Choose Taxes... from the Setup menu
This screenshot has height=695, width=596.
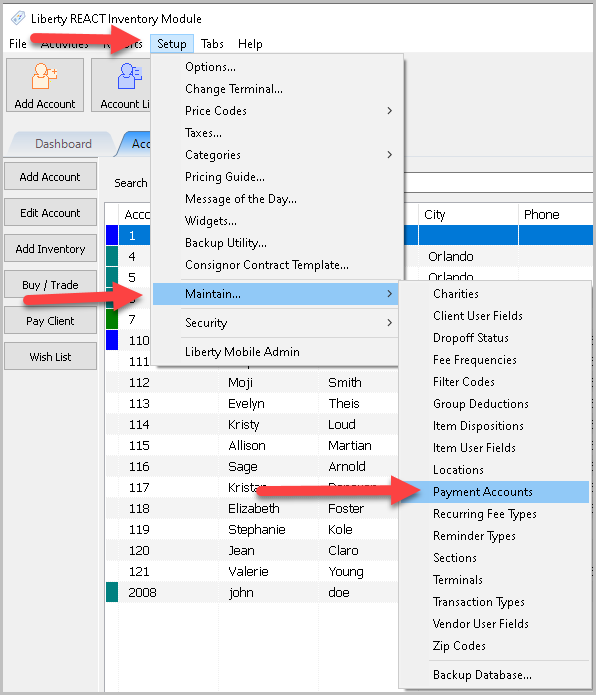pos(275,133)
